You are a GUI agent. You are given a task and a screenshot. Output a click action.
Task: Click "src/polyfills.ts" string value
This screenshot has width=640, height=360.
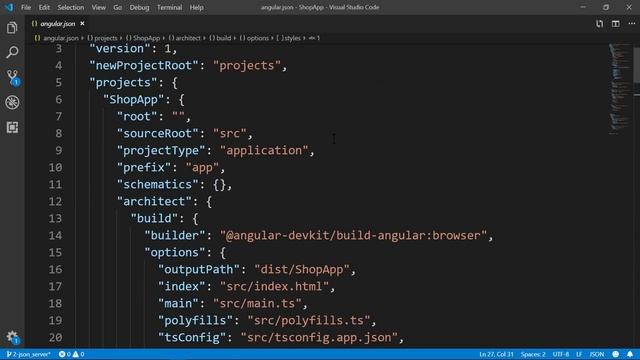click(x=309, y=320)
